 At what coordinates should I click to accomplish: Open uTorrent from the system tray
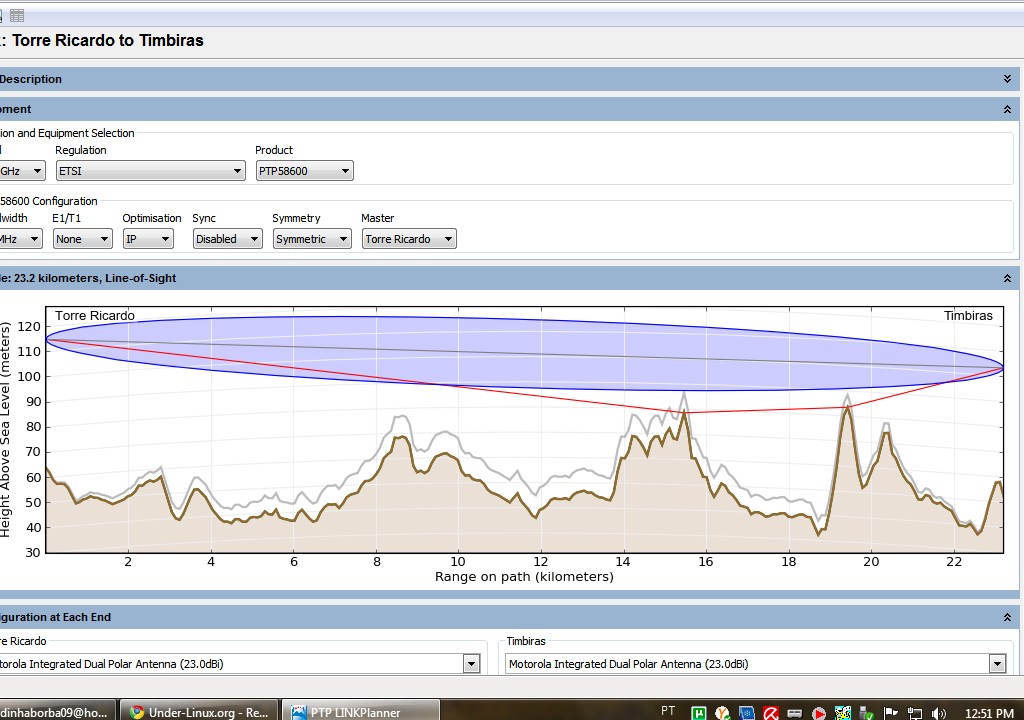coord(699,713)
